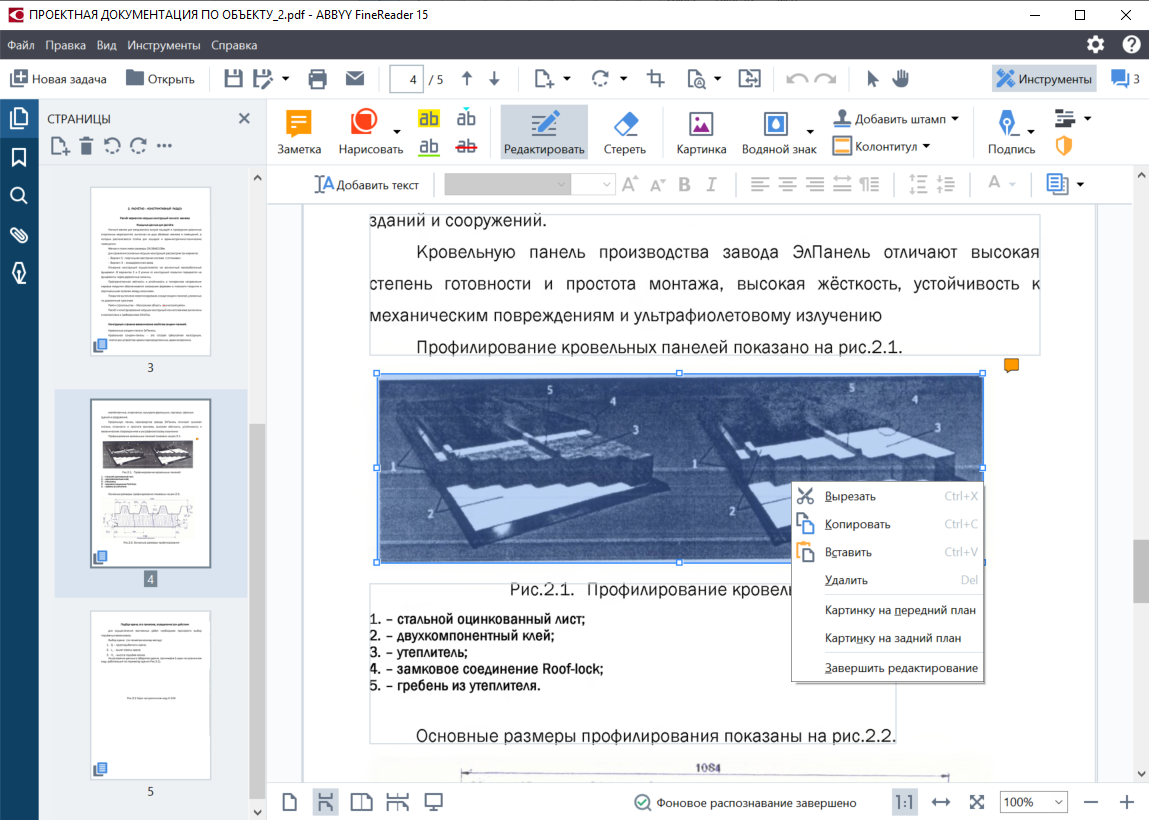Image resolution: width=1149 pixels, height=820 pixels.
Task: Open the Edit (Правка) menu
Action: coord(66,45)
